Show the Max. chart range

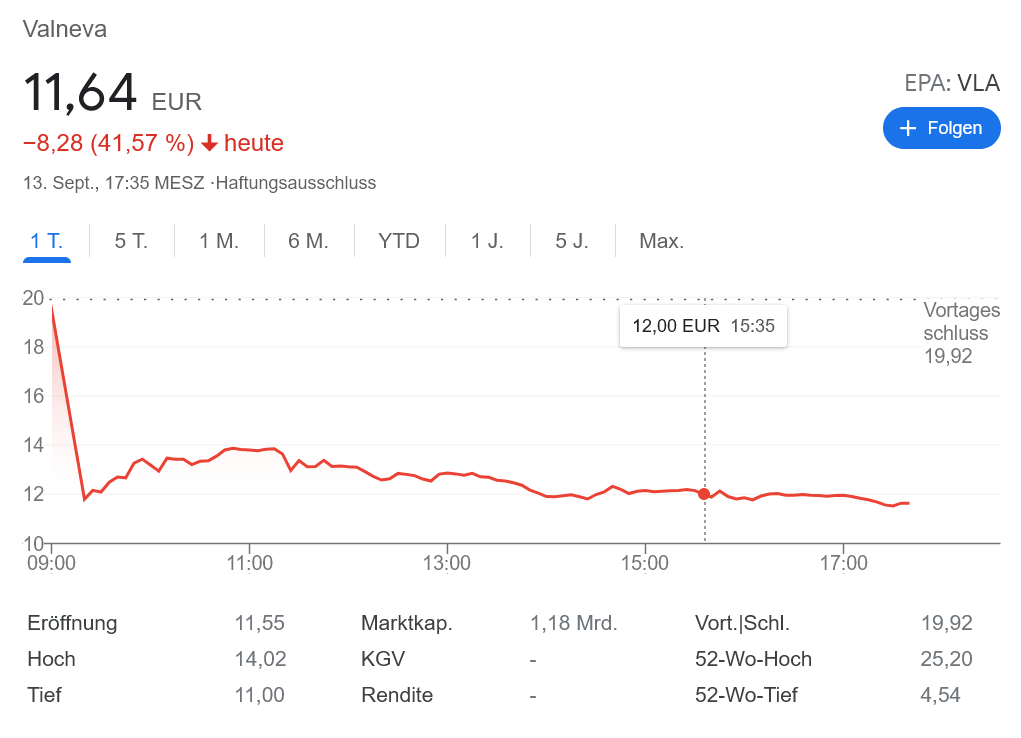coord(661,241)
